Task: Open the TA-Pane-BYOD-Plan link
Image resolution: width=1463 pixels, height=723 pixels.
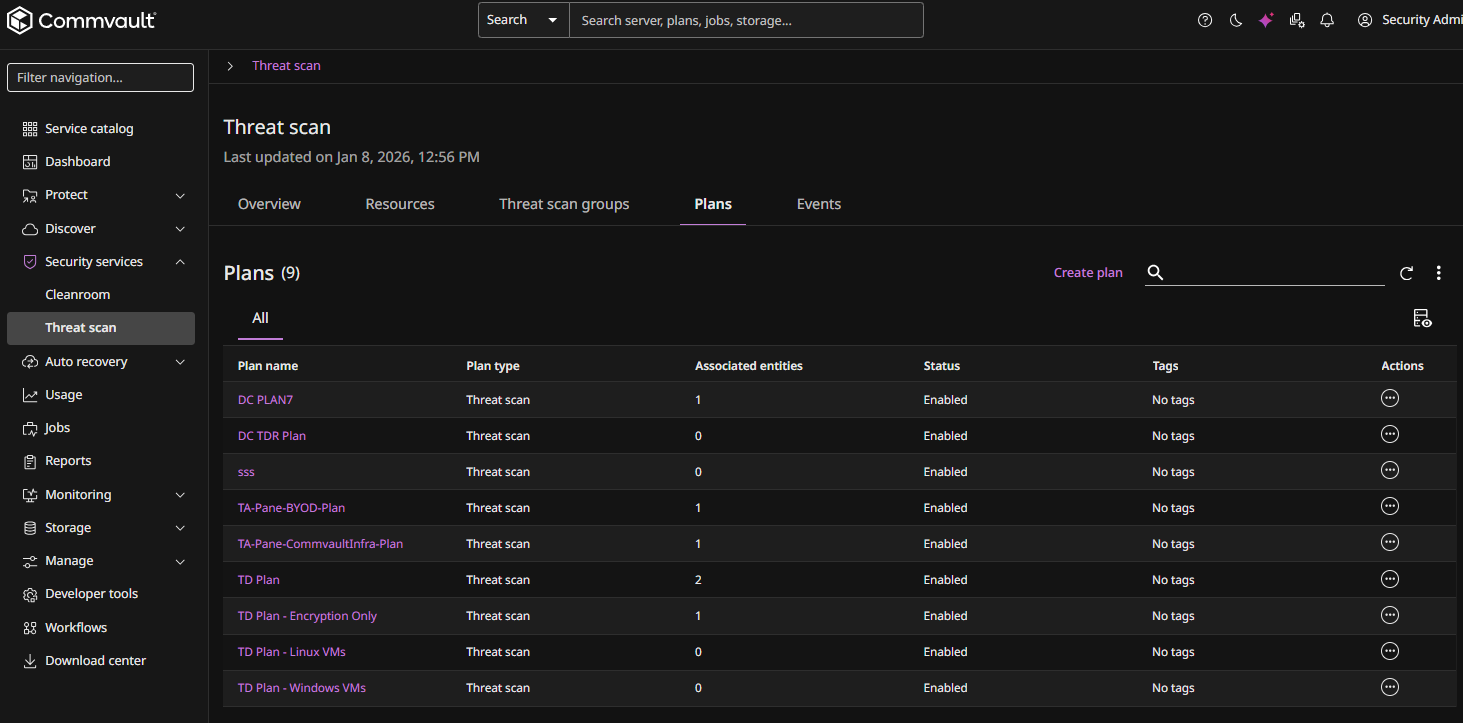Action: [x=291, y=508]
